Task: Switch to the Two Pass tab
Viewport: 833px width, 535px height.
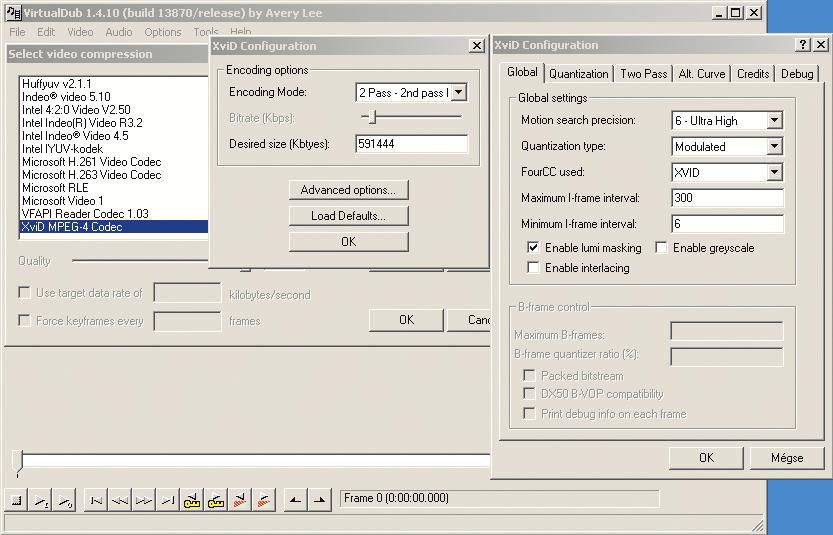Action: tap(643, 74)
